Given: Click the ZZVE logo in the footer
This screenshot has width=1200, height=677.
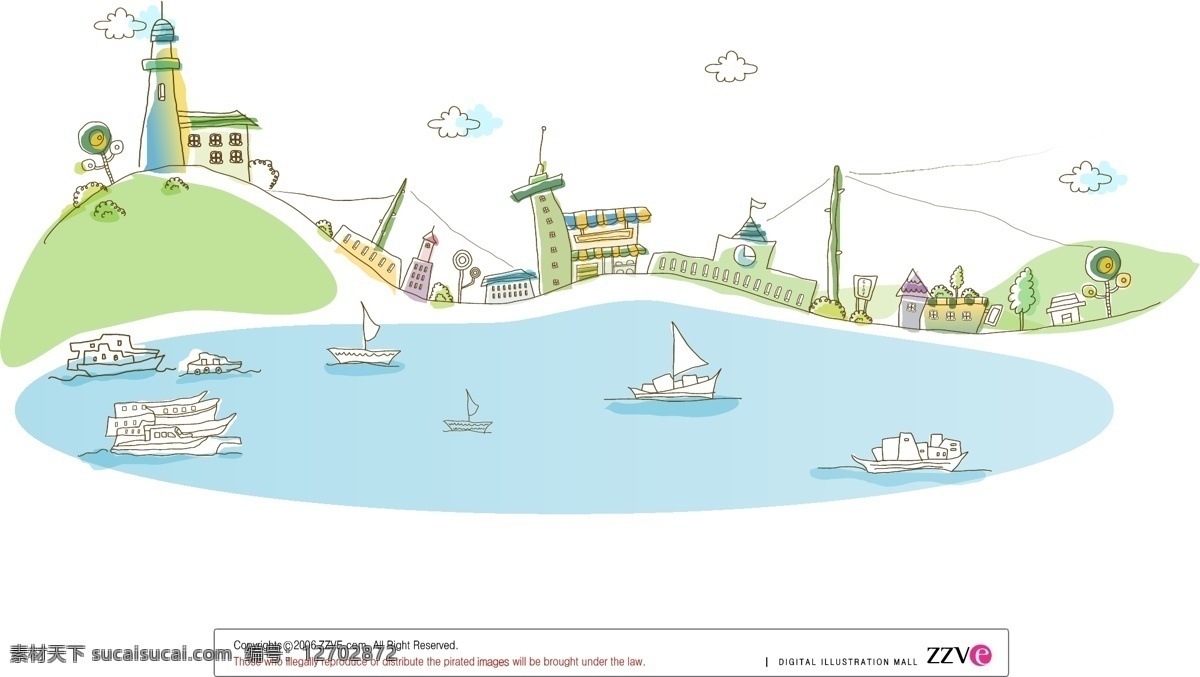Looking at the screenshot, I should [x=959, y=656].
